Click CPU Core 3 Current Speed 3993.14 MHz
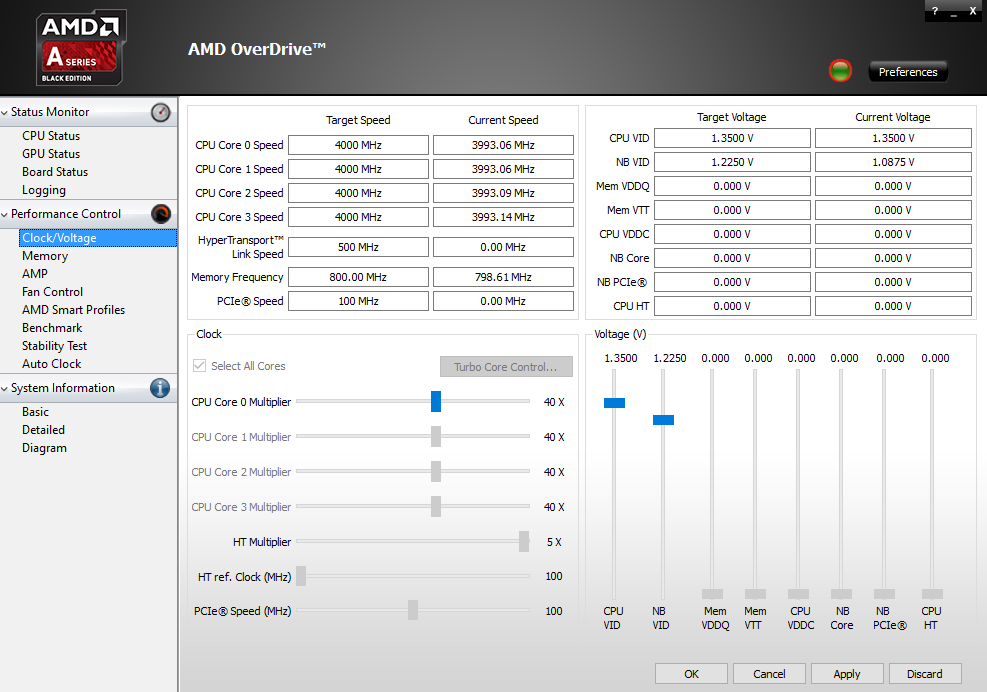Image resolution: width=987 pixels, height=692 pixels. tap(503, 217)
